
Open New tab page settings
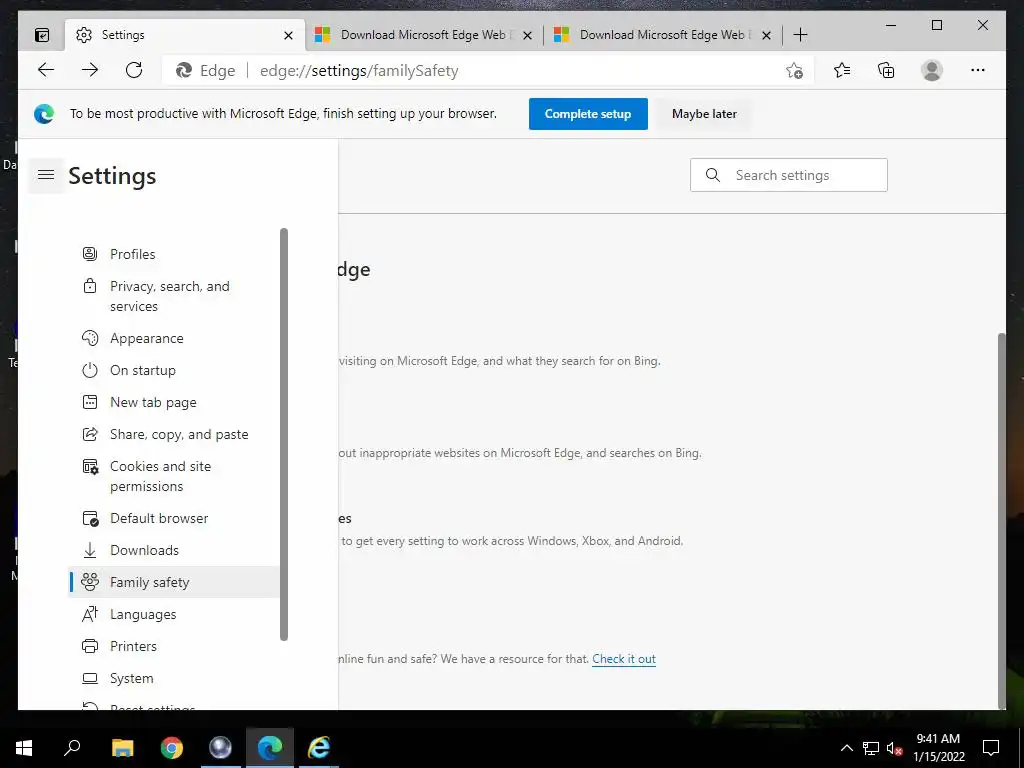[174, 402]
